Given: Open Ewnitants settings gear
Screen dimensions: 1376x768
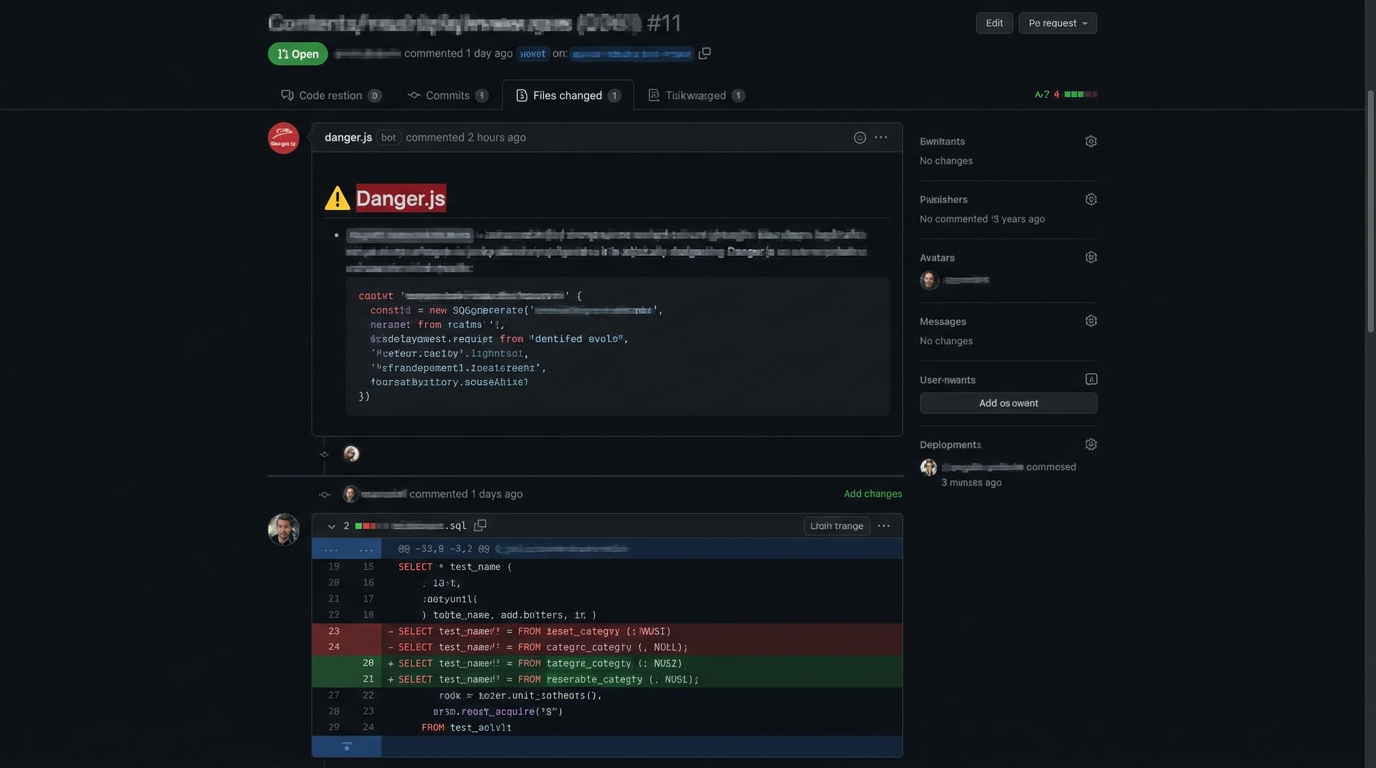Looking at the screenshot, I should [1091, 141].
